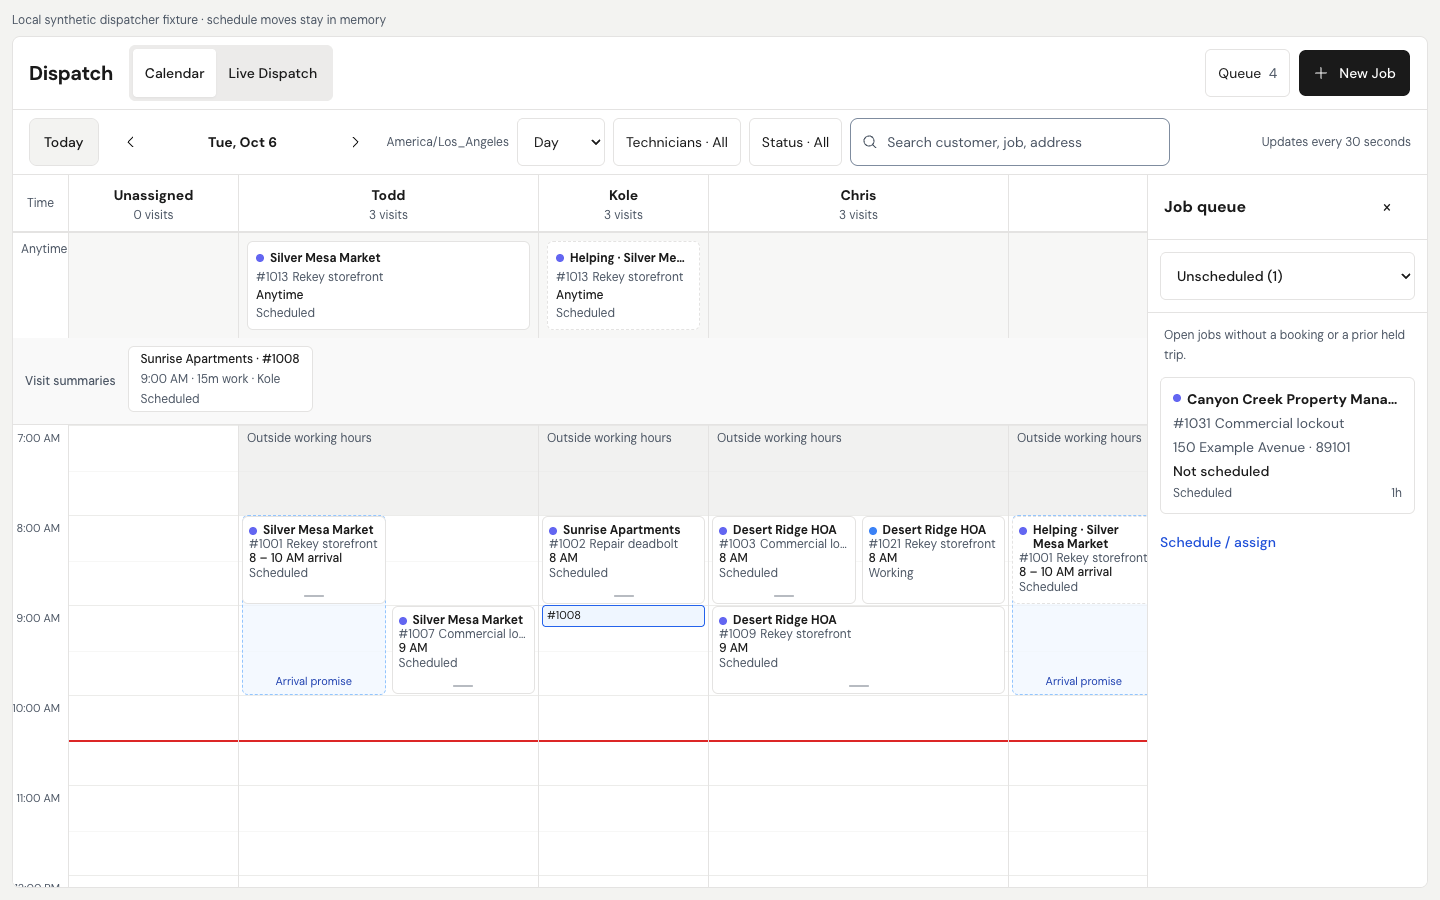
Task: Click the magnifier icon in search box
Action: (870, 142)
